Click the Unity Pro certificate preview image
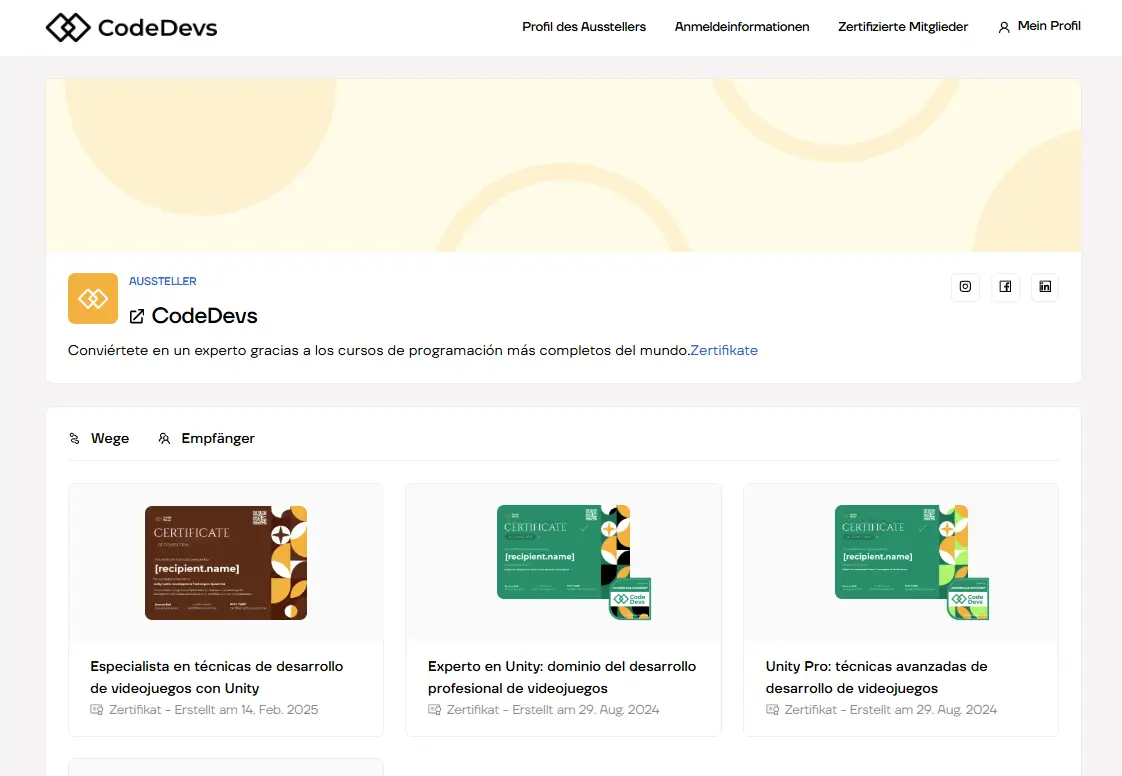The image size is (1122, 776). [900, 562]
